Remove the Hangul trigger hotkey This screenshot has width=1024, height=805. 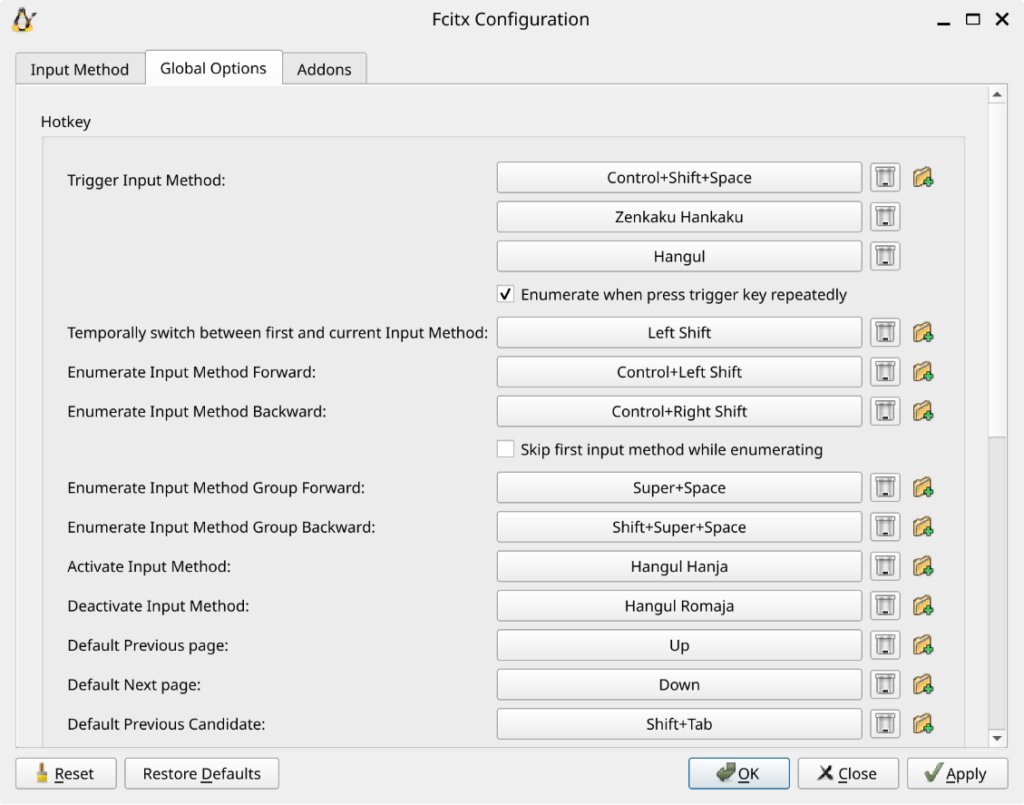(884, 256)
